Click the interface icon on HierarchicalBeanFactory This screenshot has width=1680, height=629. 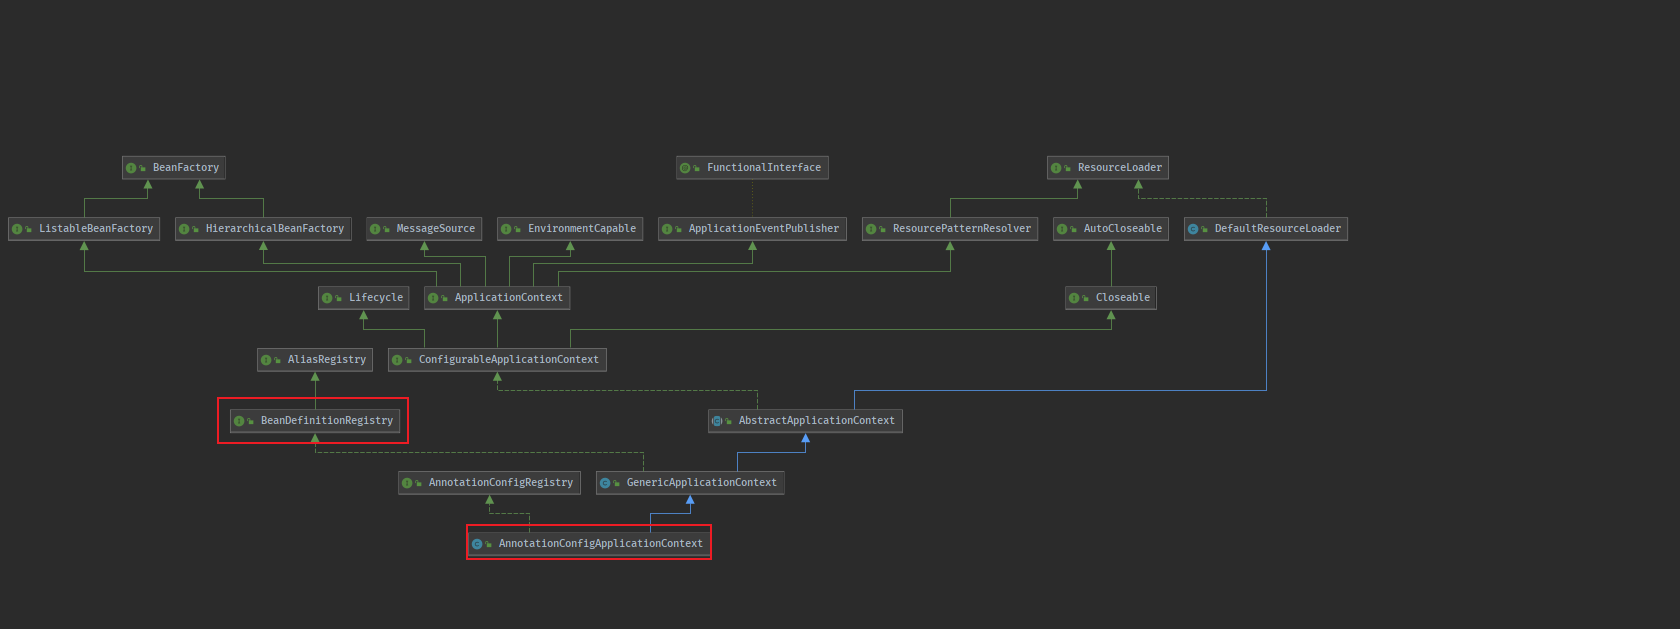click(x=184, y=229)
